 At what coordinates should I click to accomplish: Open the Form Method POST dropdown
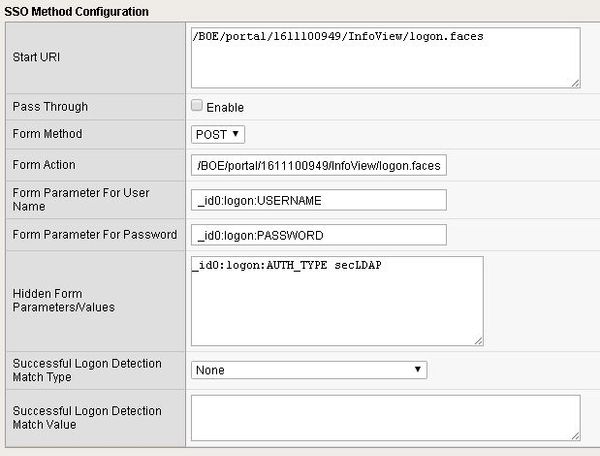click(x=218, y=134)
